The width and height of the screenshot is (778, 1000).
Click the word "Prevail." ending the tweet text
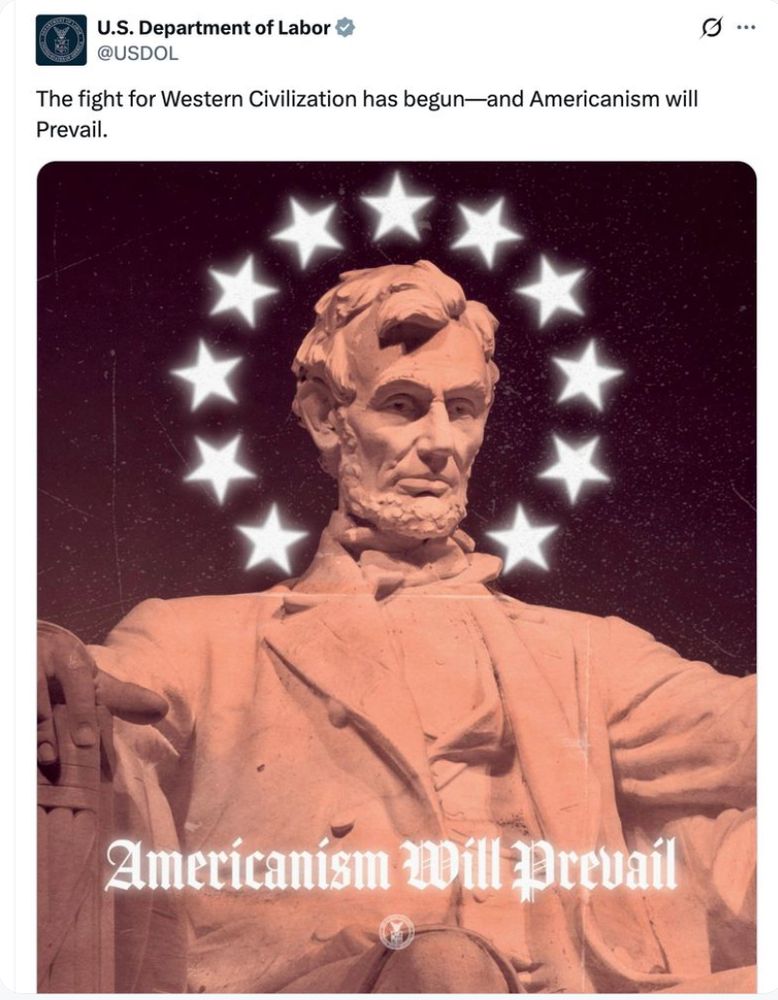coord(71,130)
